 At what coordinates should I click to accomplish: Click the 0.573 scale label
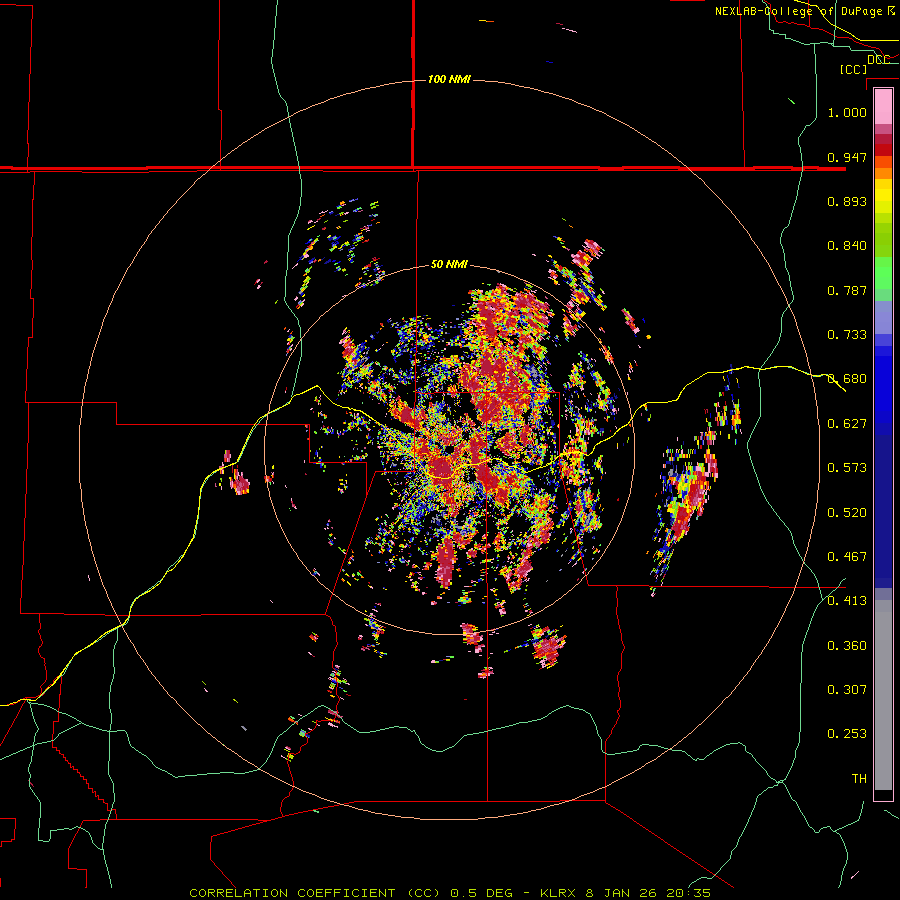pyautogui.click(x=847, y=468)
